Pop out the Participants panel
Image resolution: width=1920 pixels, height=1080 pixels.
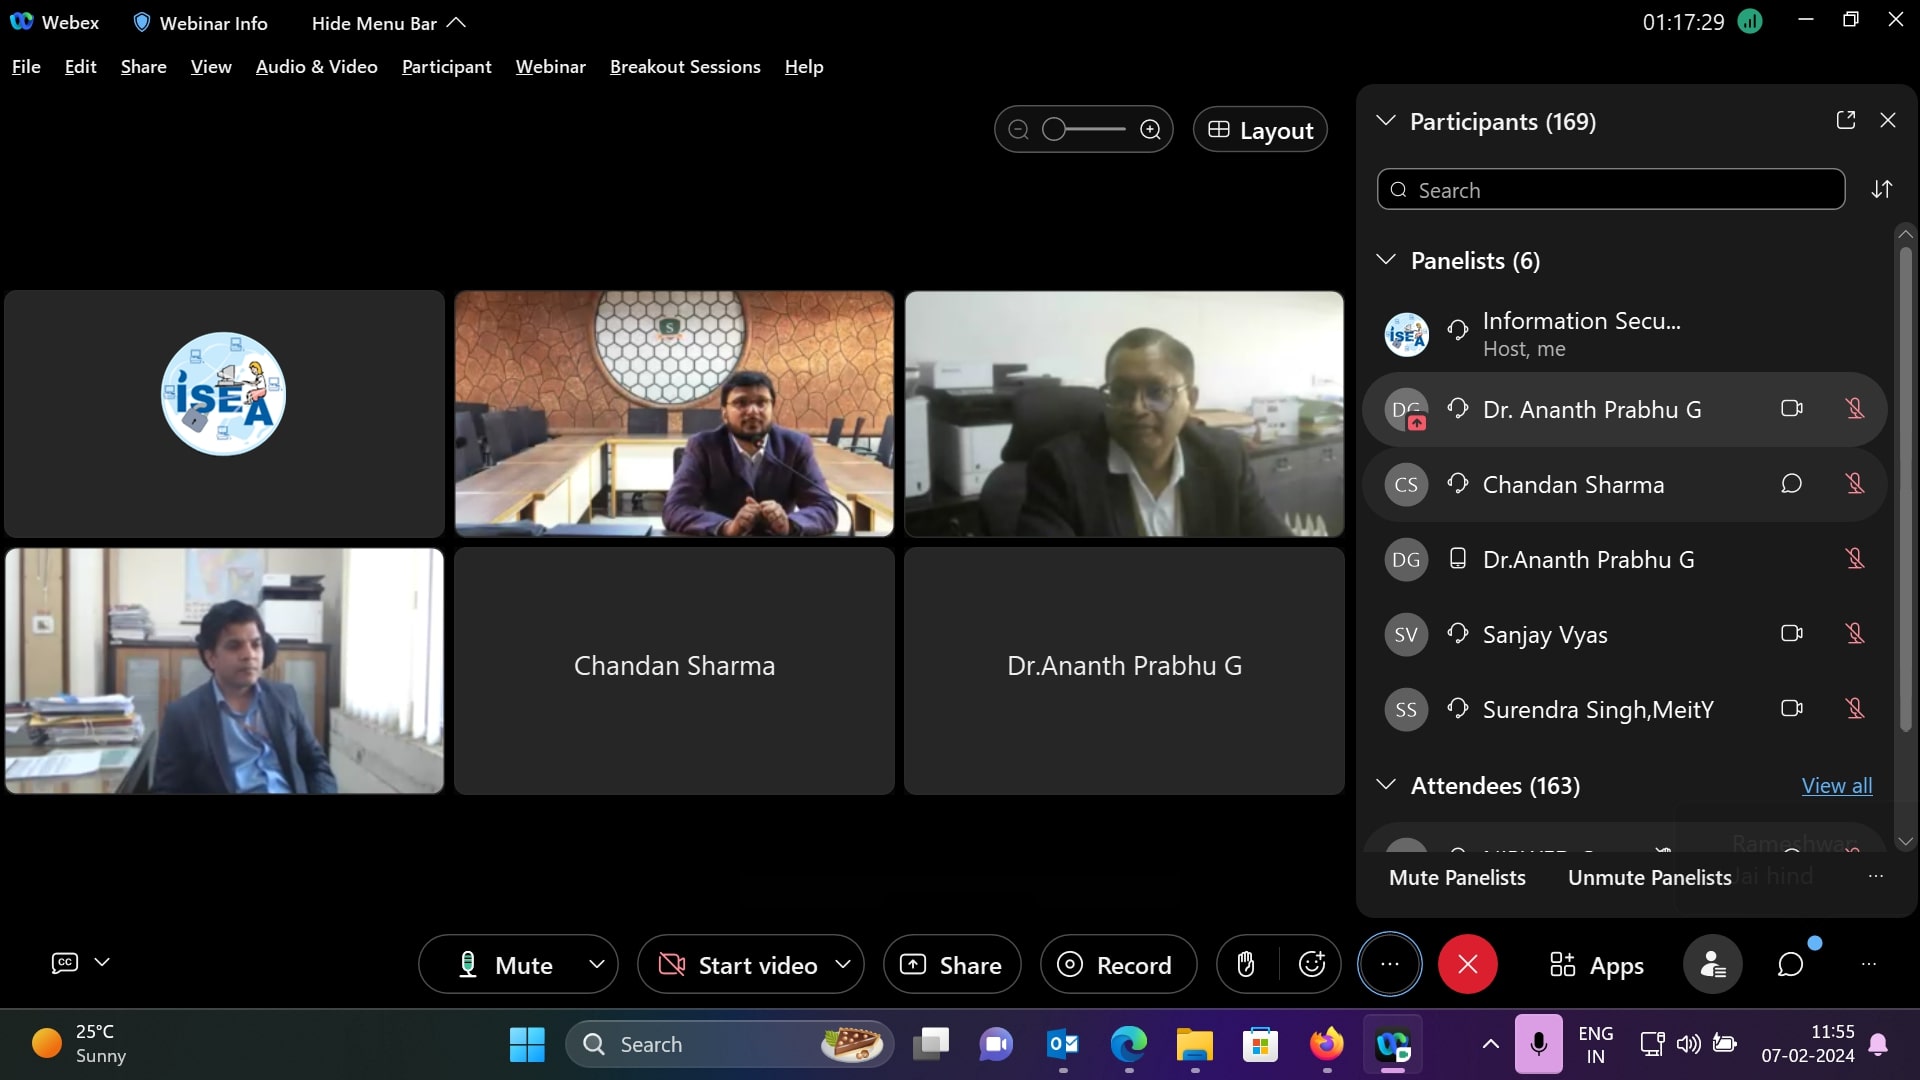pyautogui.click(x=1846, y=121)
